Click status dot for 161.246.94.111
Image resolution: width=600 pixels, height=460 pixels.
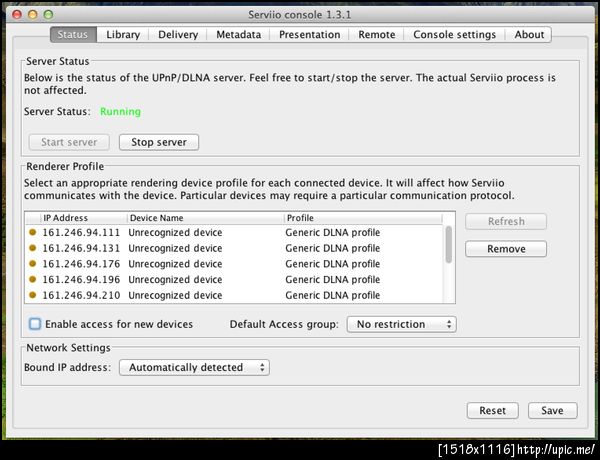(x=33, y=232)
